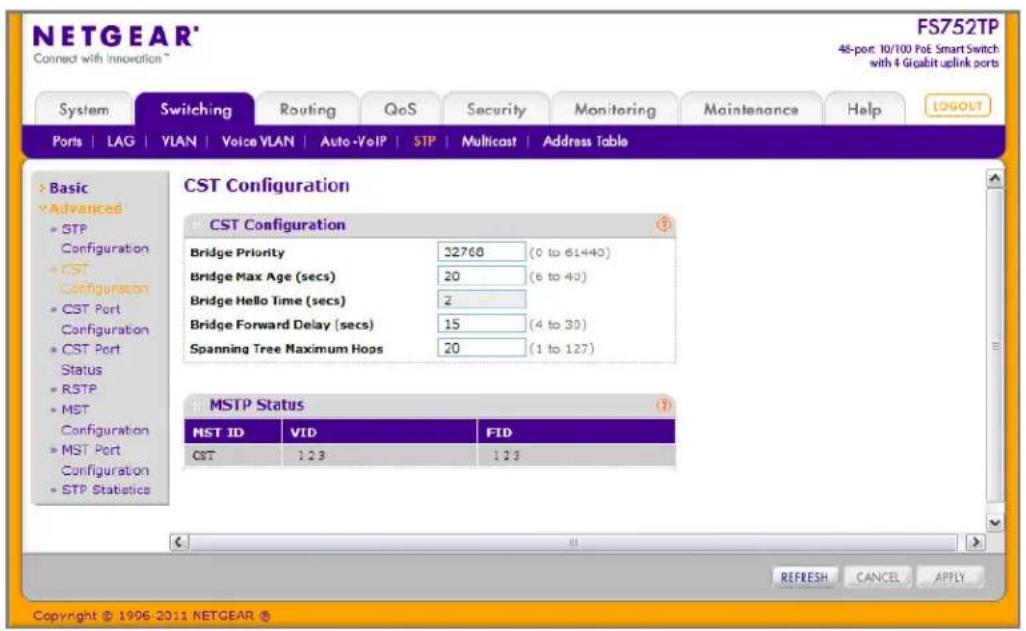Image resolution: width=1026 pixels, height=631 pixels.
Task: Click the VID column header
Action: click(x=380, y=432)
